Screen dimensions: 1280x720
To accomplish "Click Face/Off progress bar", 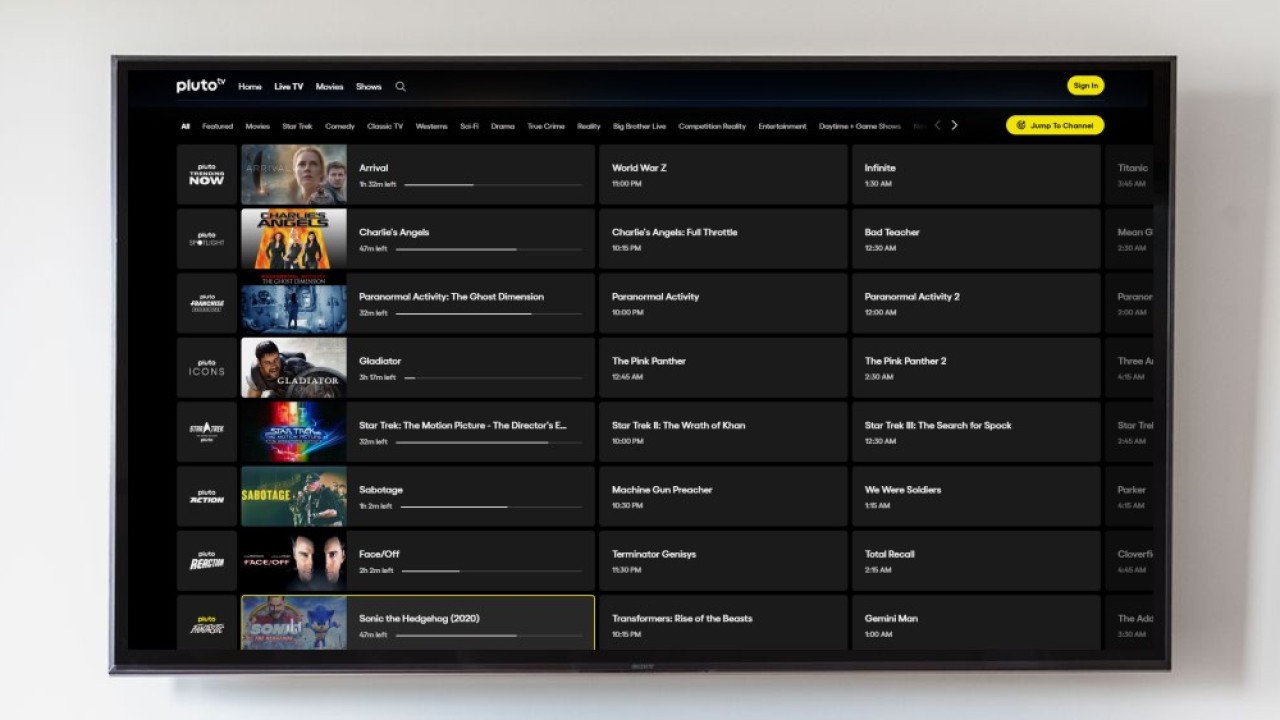I will pyautogui.click(x=493, y=570).
